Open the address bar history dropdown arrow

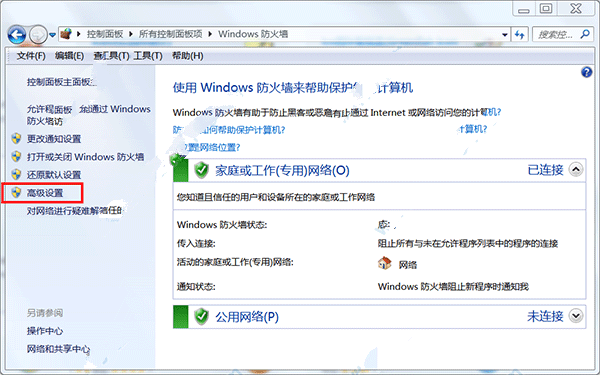click(505, 34)
